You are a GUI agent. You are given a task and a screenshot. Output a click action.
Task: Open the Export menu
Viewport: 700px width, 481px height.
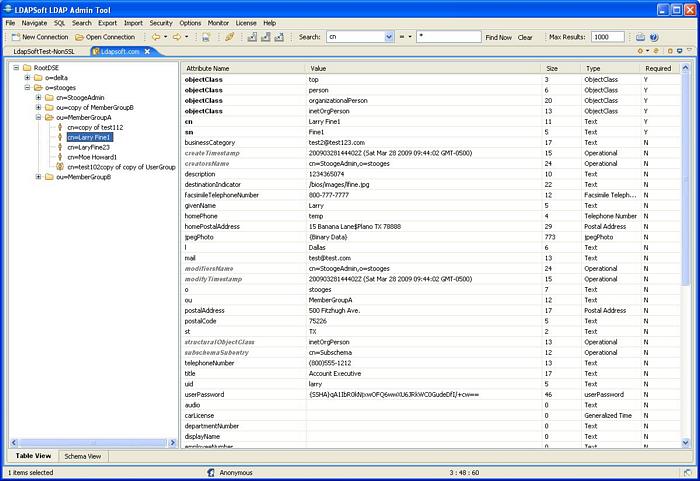click(x=107, y=22)
